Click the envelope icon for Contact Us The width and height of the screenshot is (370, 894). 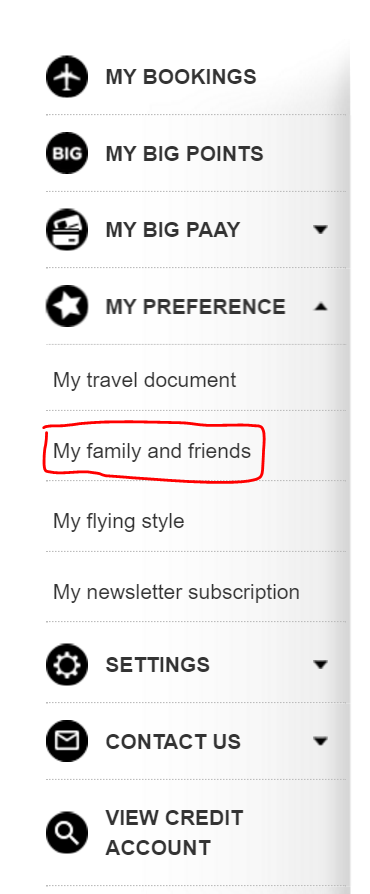click(67, 741)
